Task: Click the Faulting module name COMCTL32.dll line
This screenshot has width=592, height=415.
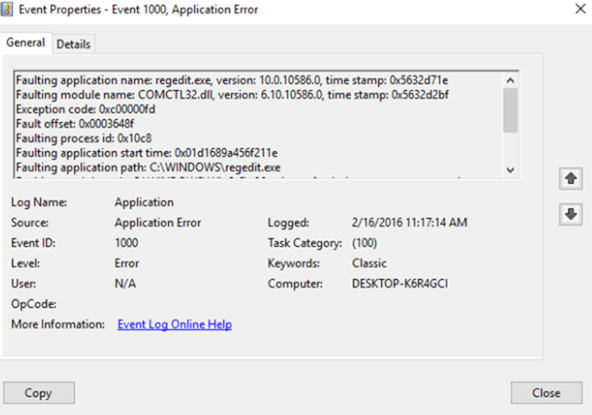Action: click(x=232, y=95)
